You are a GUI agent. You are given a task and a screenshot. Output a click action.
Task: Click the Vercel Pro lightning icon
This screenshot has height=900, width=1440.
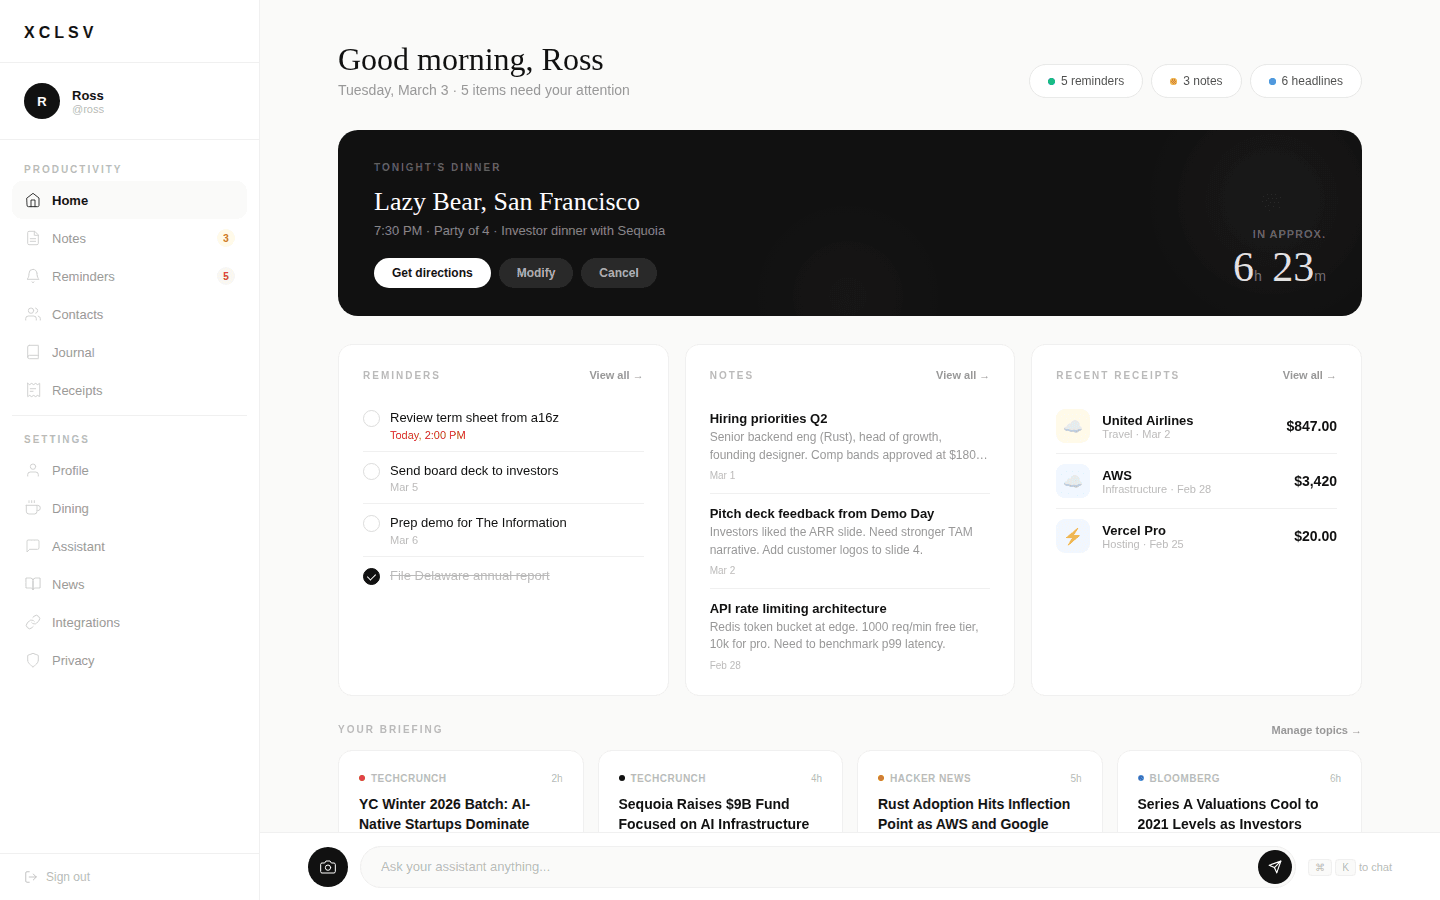point(1073,536)
